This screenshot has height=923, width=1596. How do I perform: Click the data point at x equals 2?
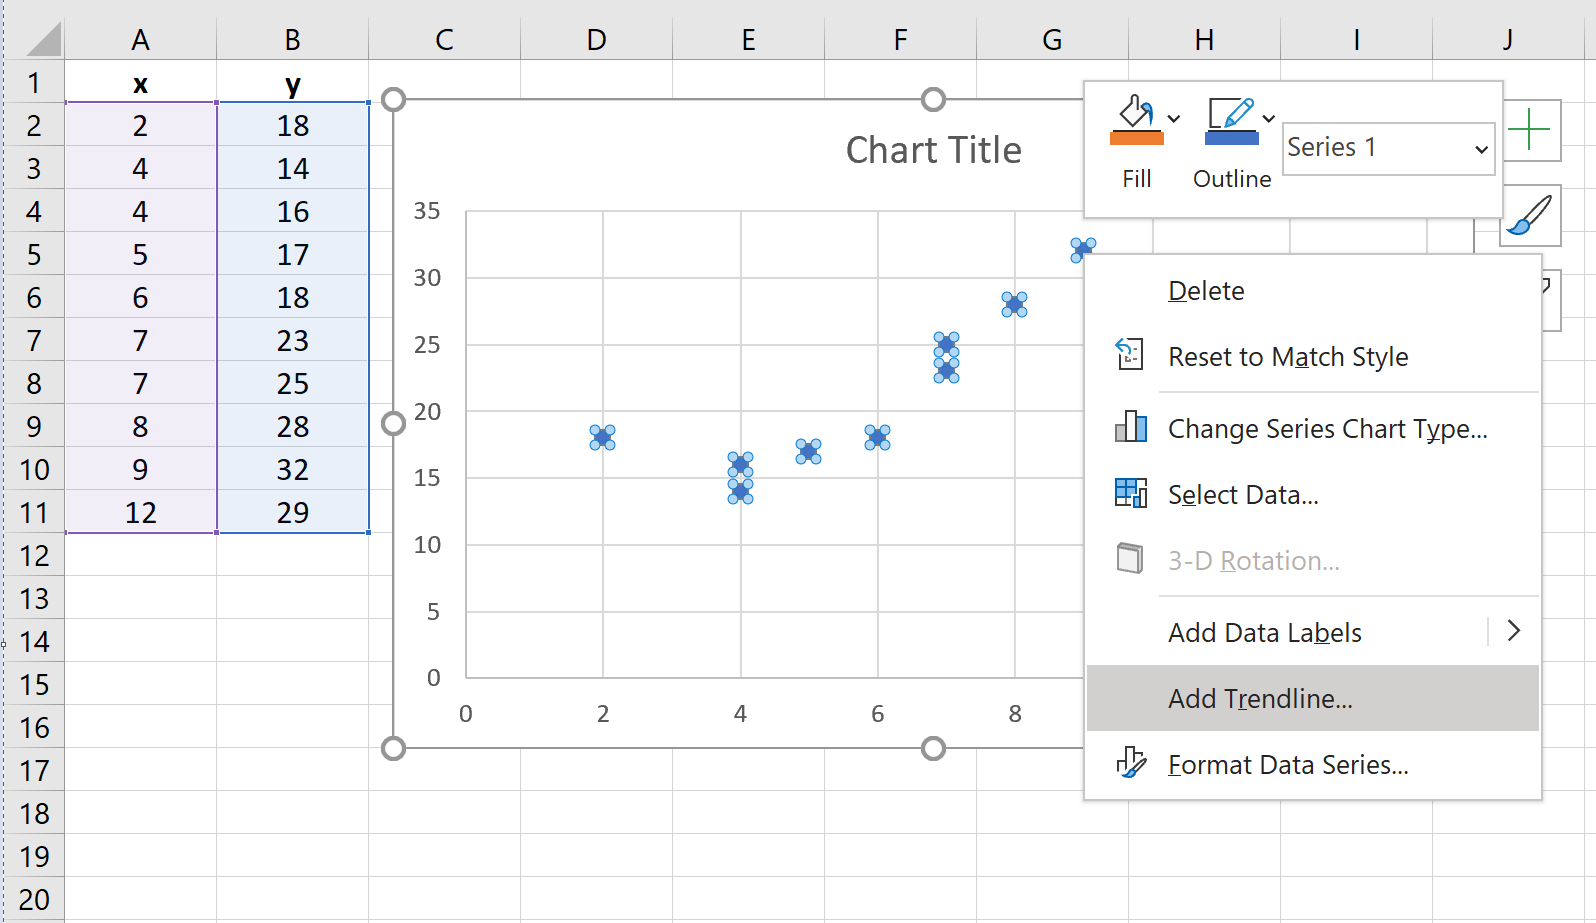[602, 437]
